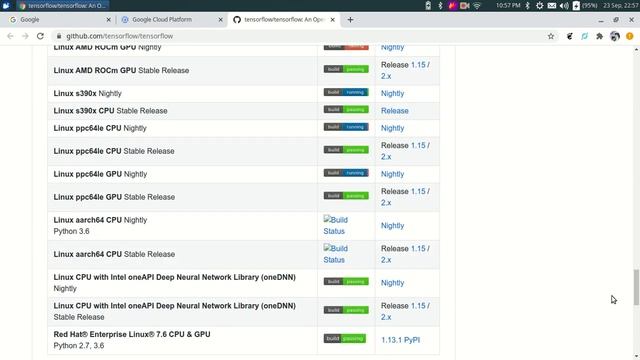This screenshot has height=360, width=640.
Task: Click the scrollbar up arrow
Action: coord(636,49)
